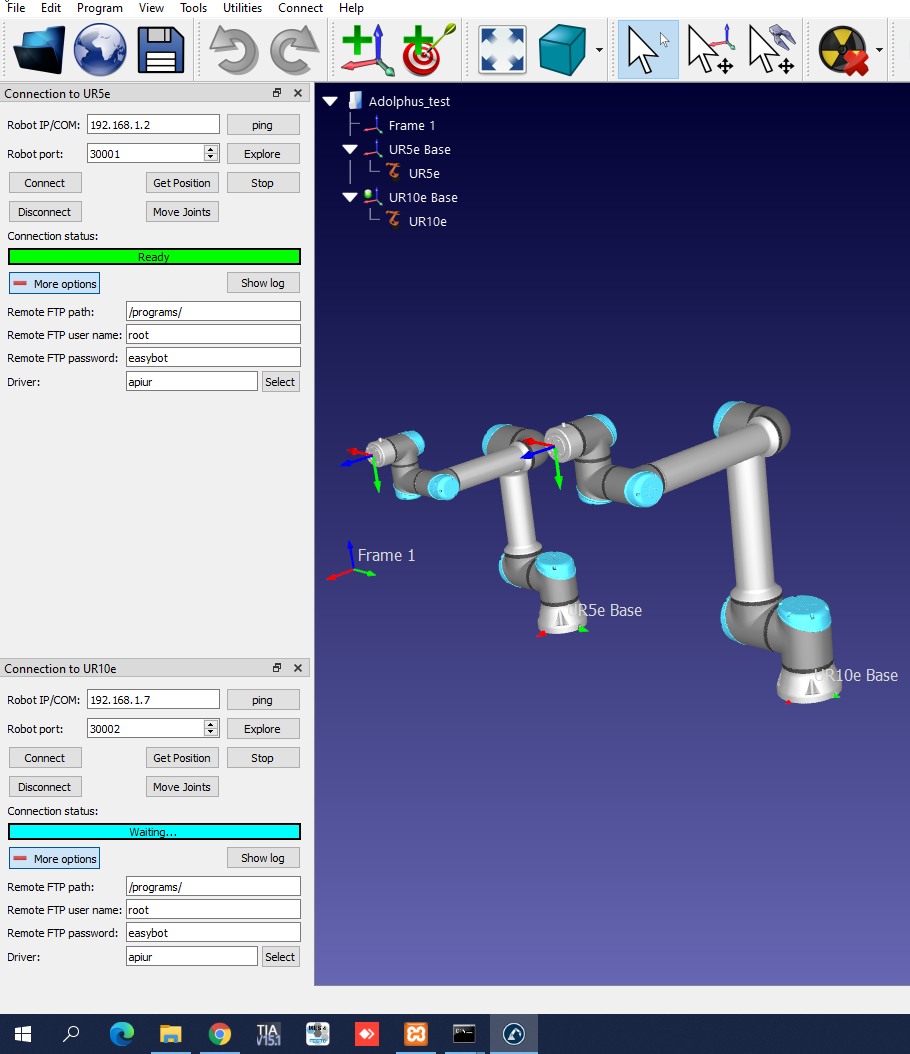The width and height of the screenshot is (910, 1054).
Task: Add a new target icon
Action: pyautogui.click(x=429, y=49)
